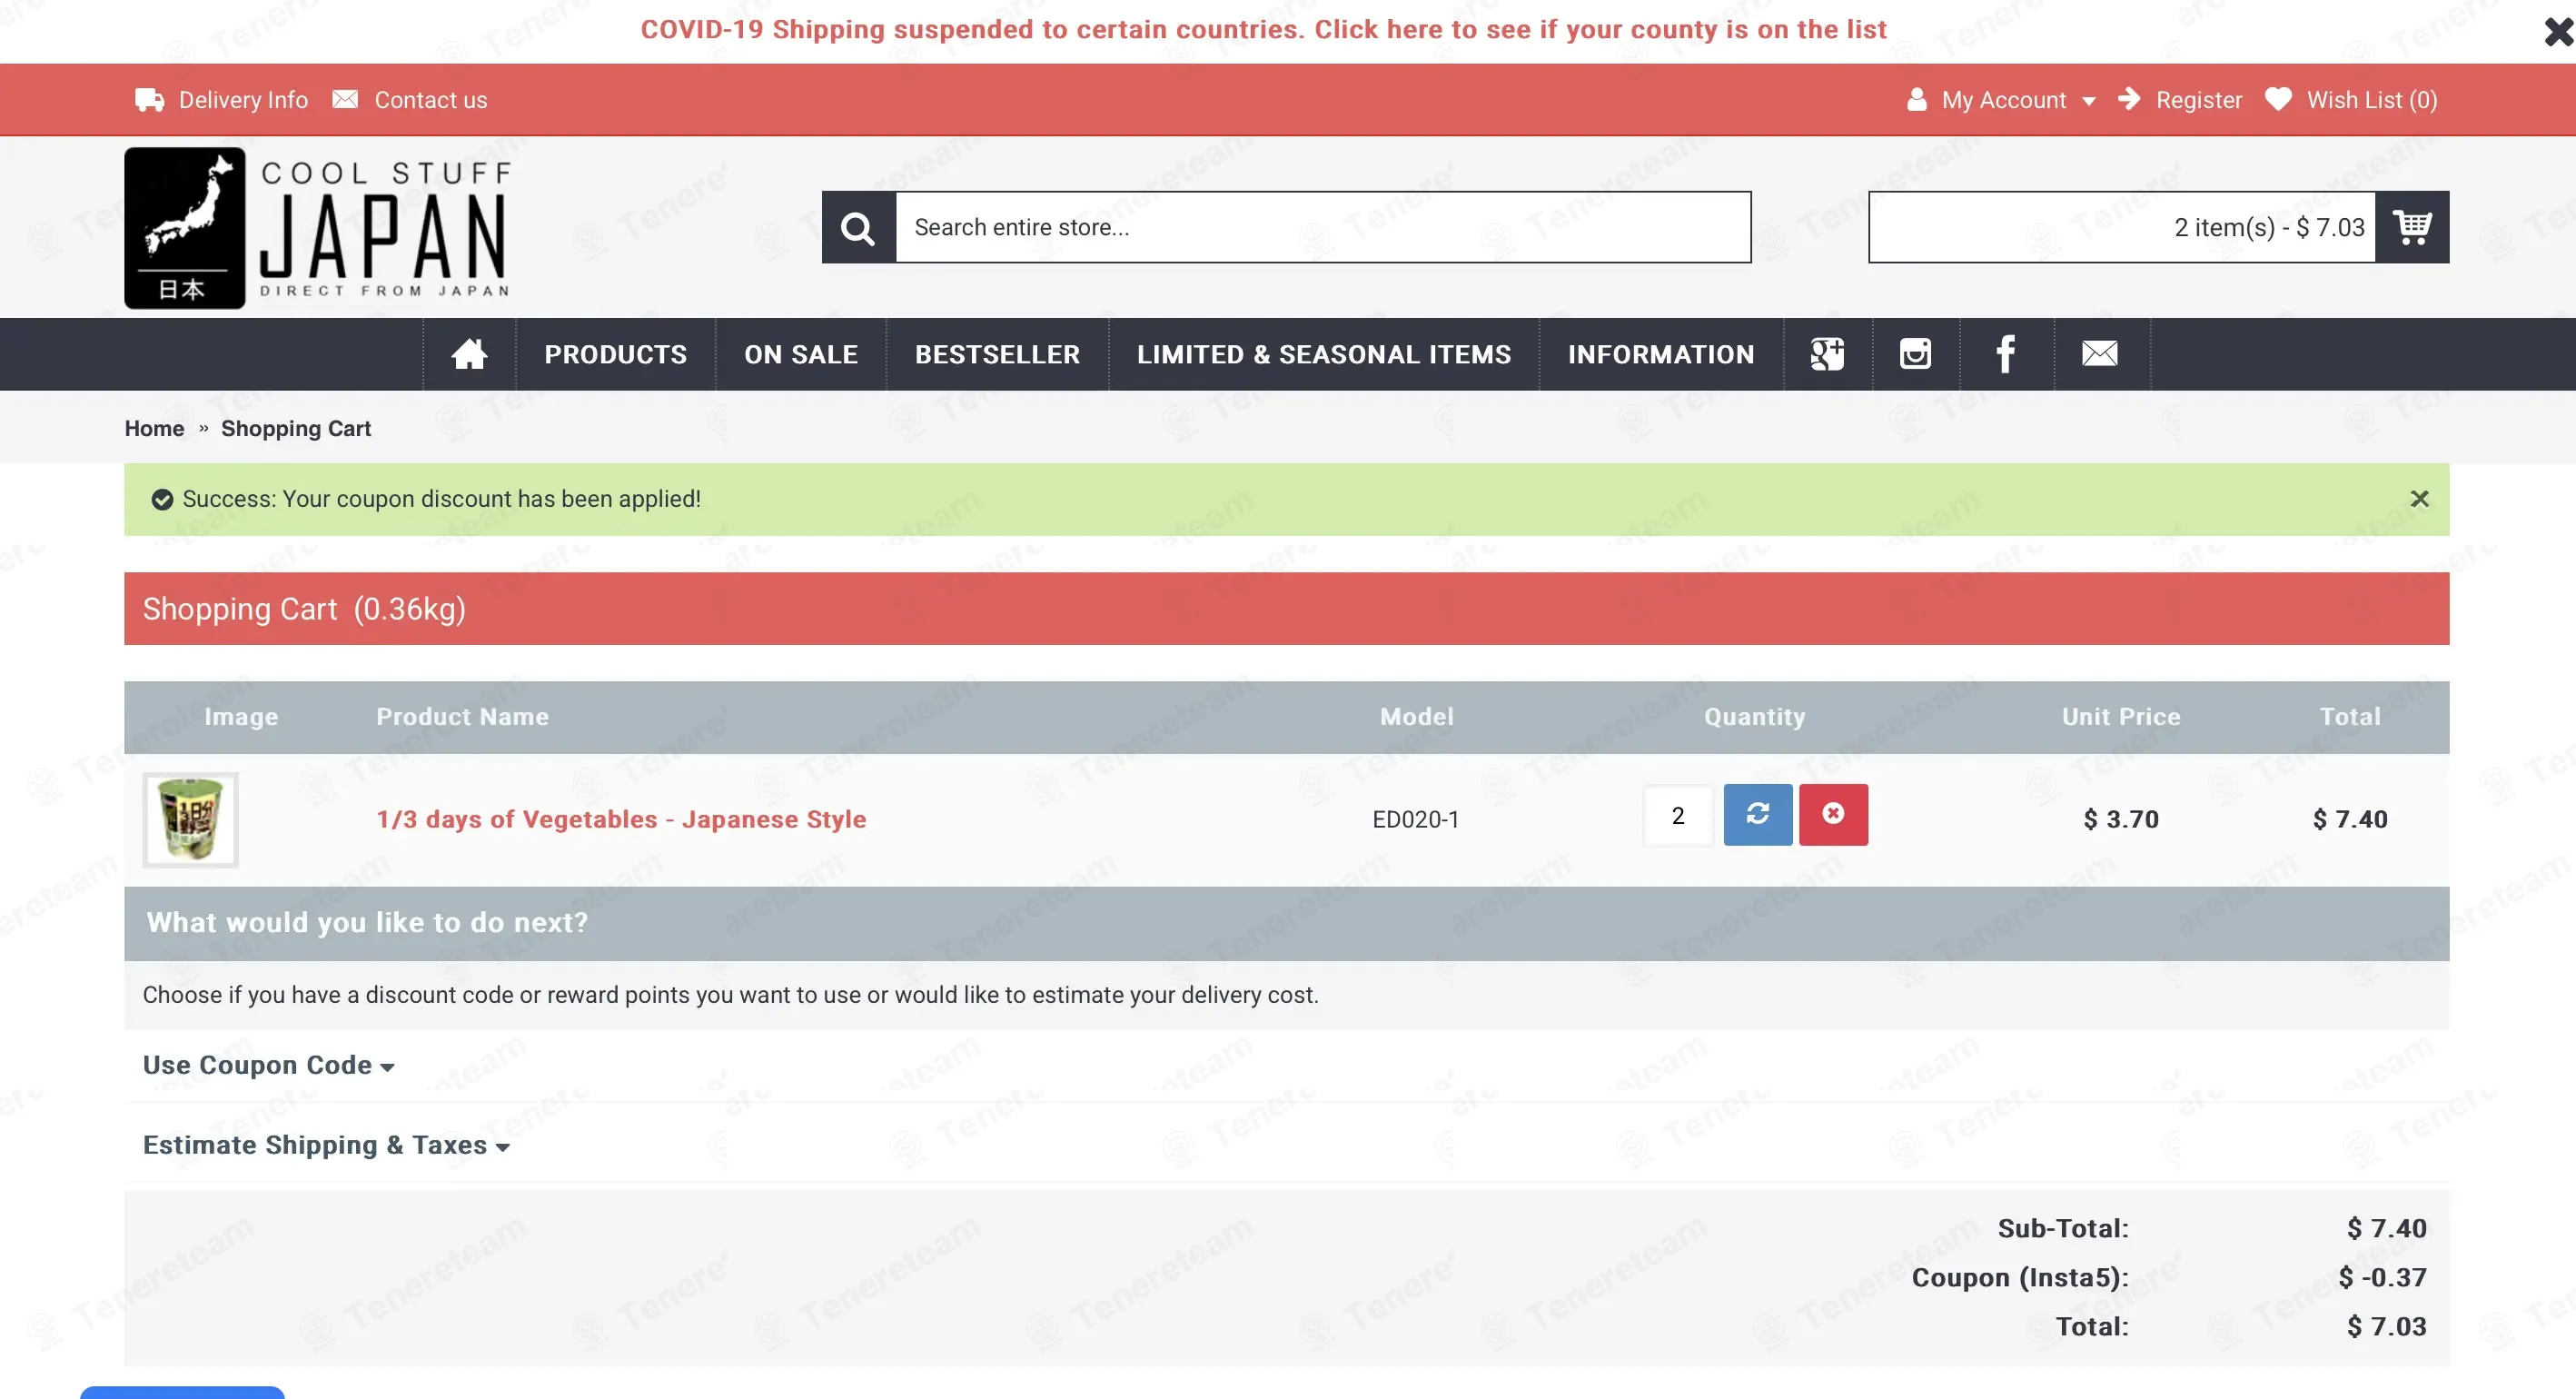Open the PRODUCTS menu
The image size is (2576, 1399).
tap(615, 354)
